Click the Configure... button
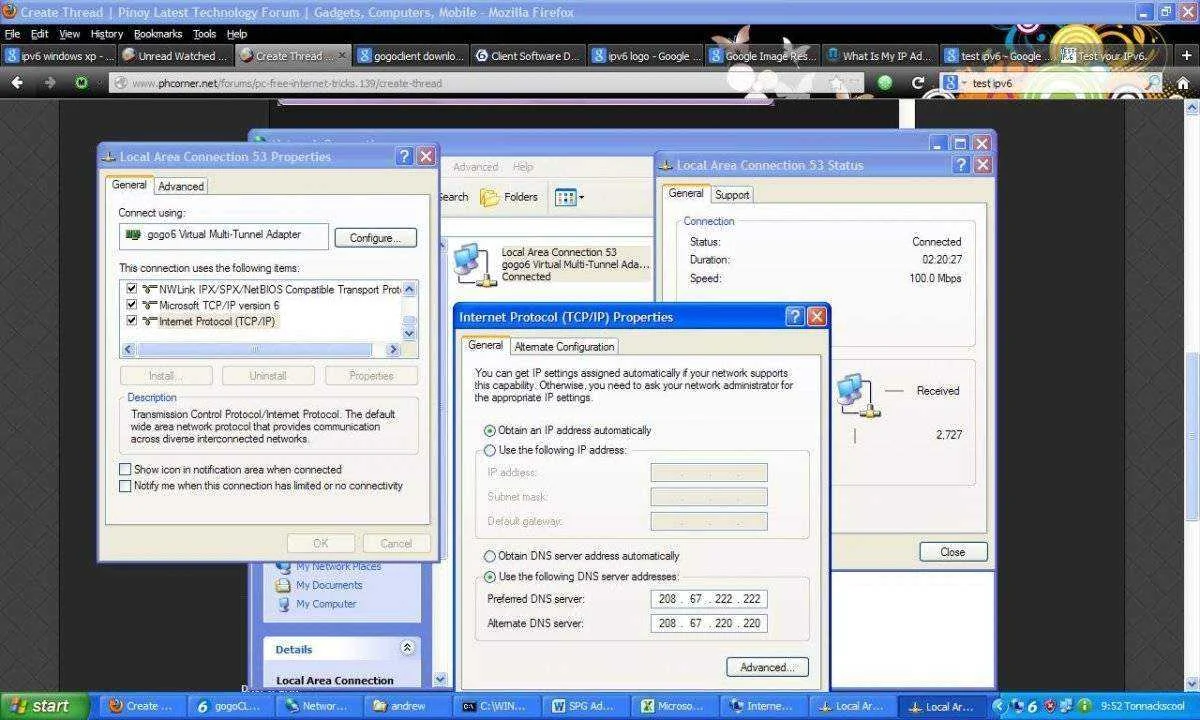 (376, 238)
